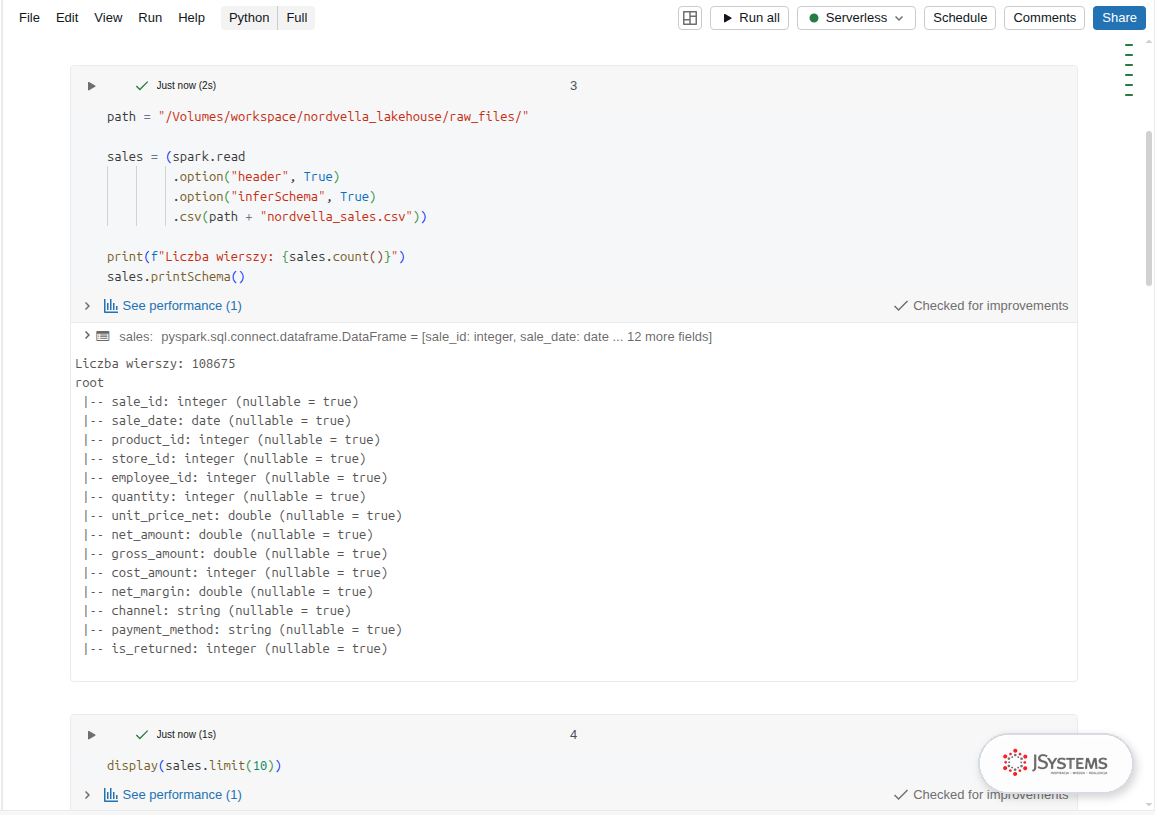Open See performance (1) link in cell 3
This screenshot has width=1155, height=815.
click(x=182, y=306)
